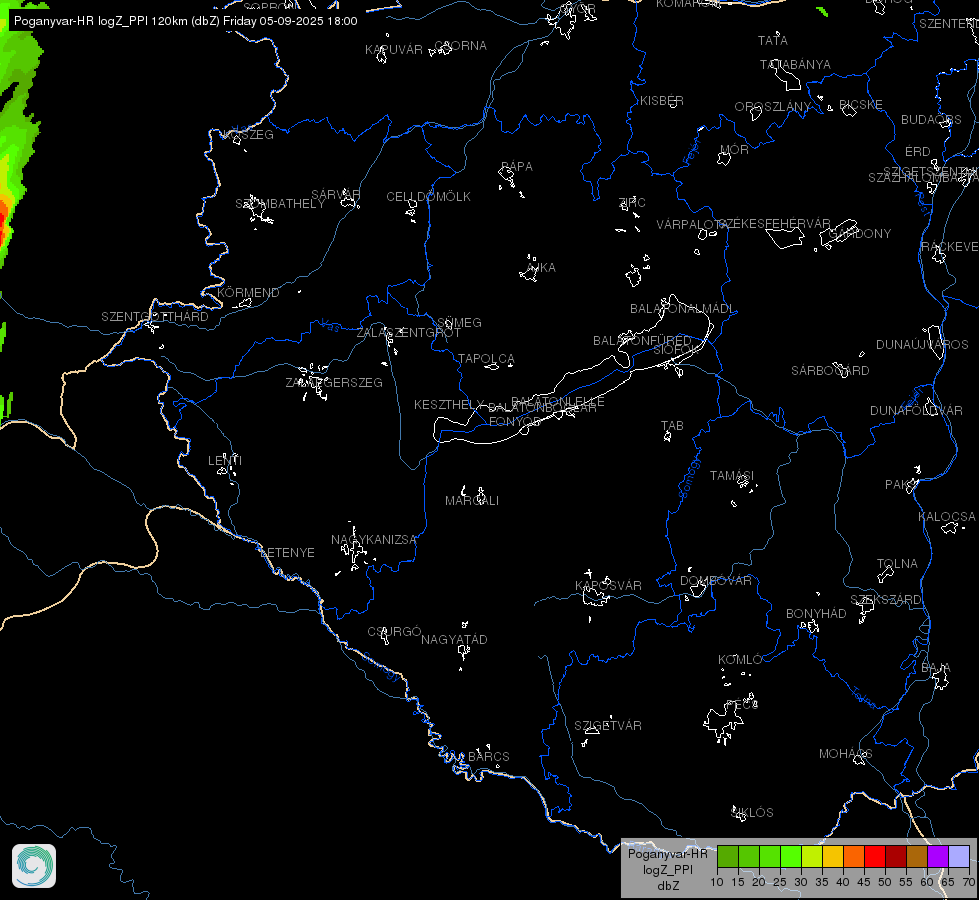
Task: Click the RÁCKEVE city label
Action: tap(950, 247)
